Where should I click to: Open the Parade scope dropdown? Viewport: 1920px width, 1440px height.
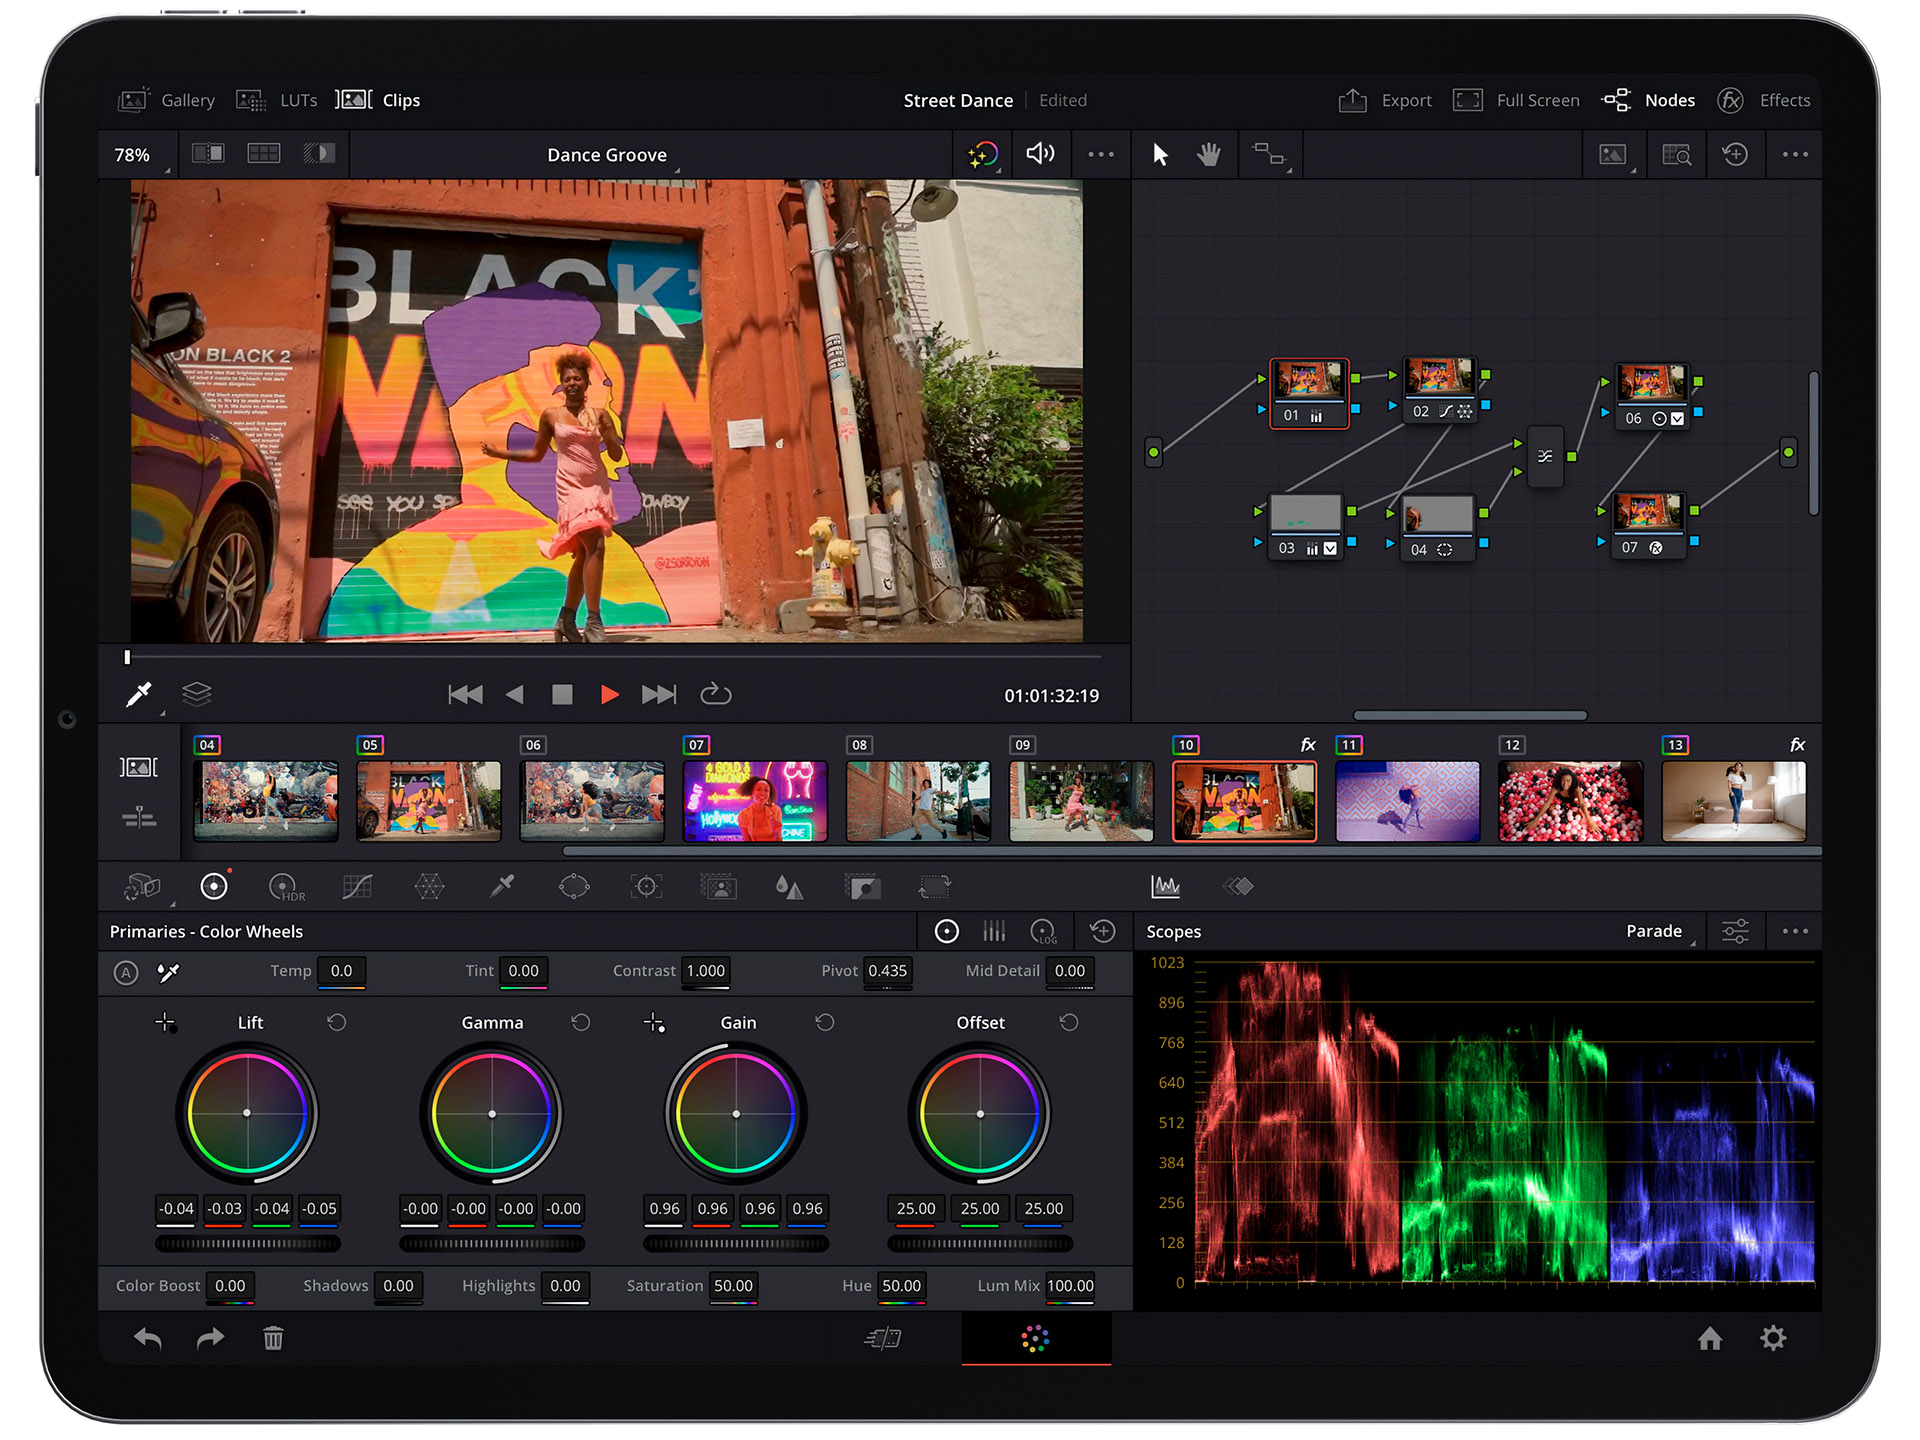[1654, 931]
